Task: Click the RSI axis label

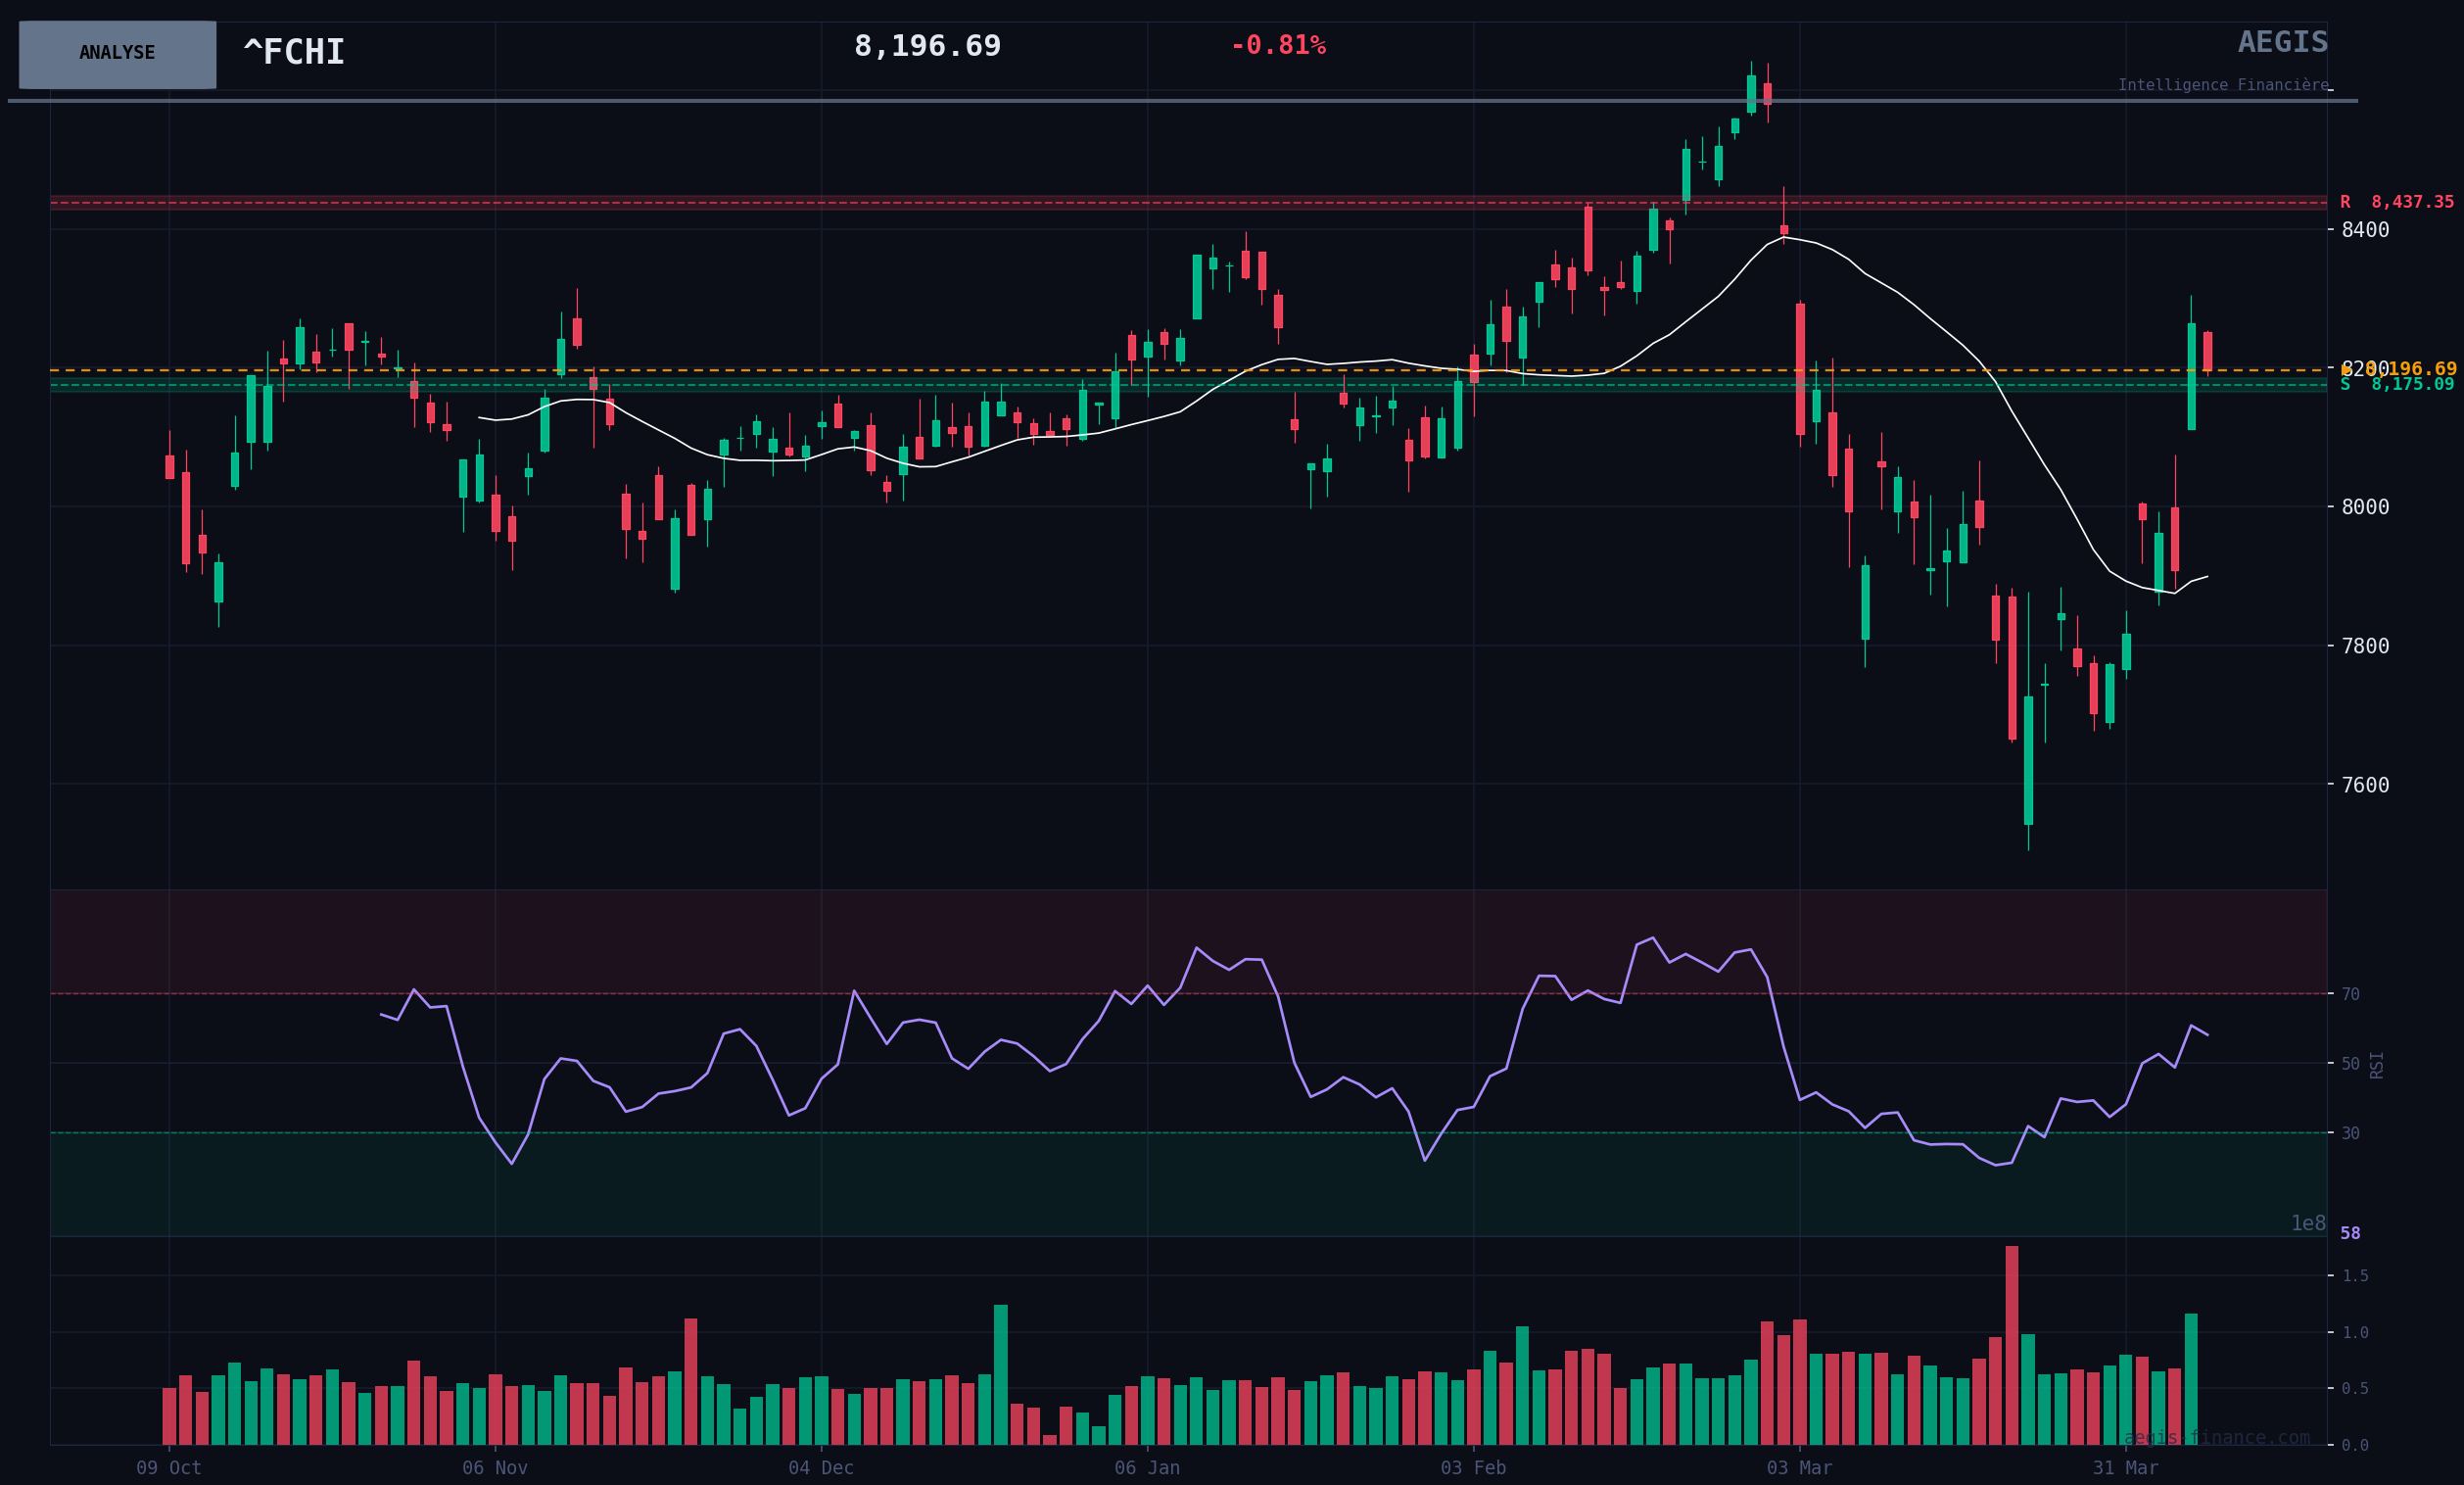Action: tap(2377, 1064)
